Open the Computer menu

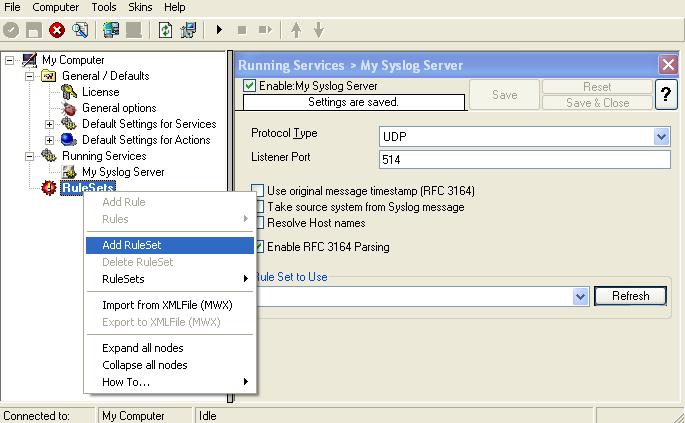[x=55, y=7]
